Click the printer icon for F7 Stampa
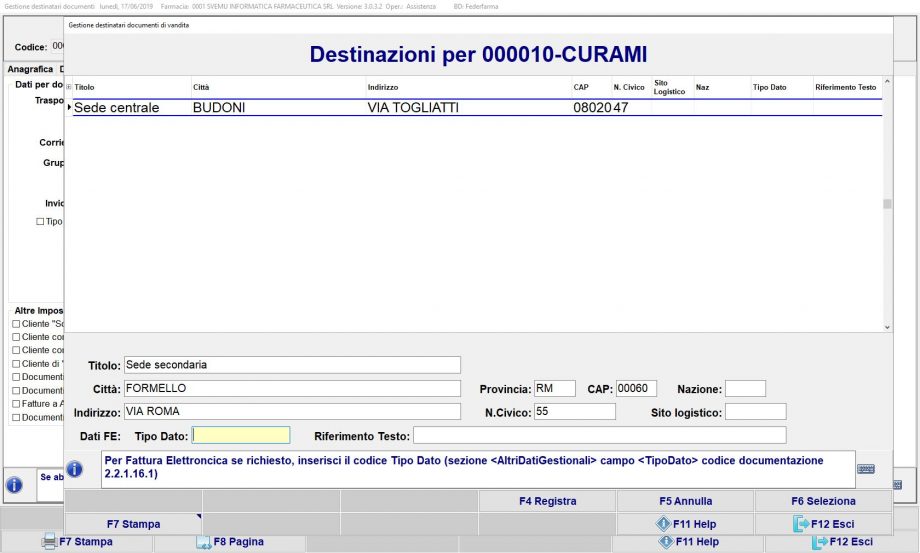 coord(49,542)
